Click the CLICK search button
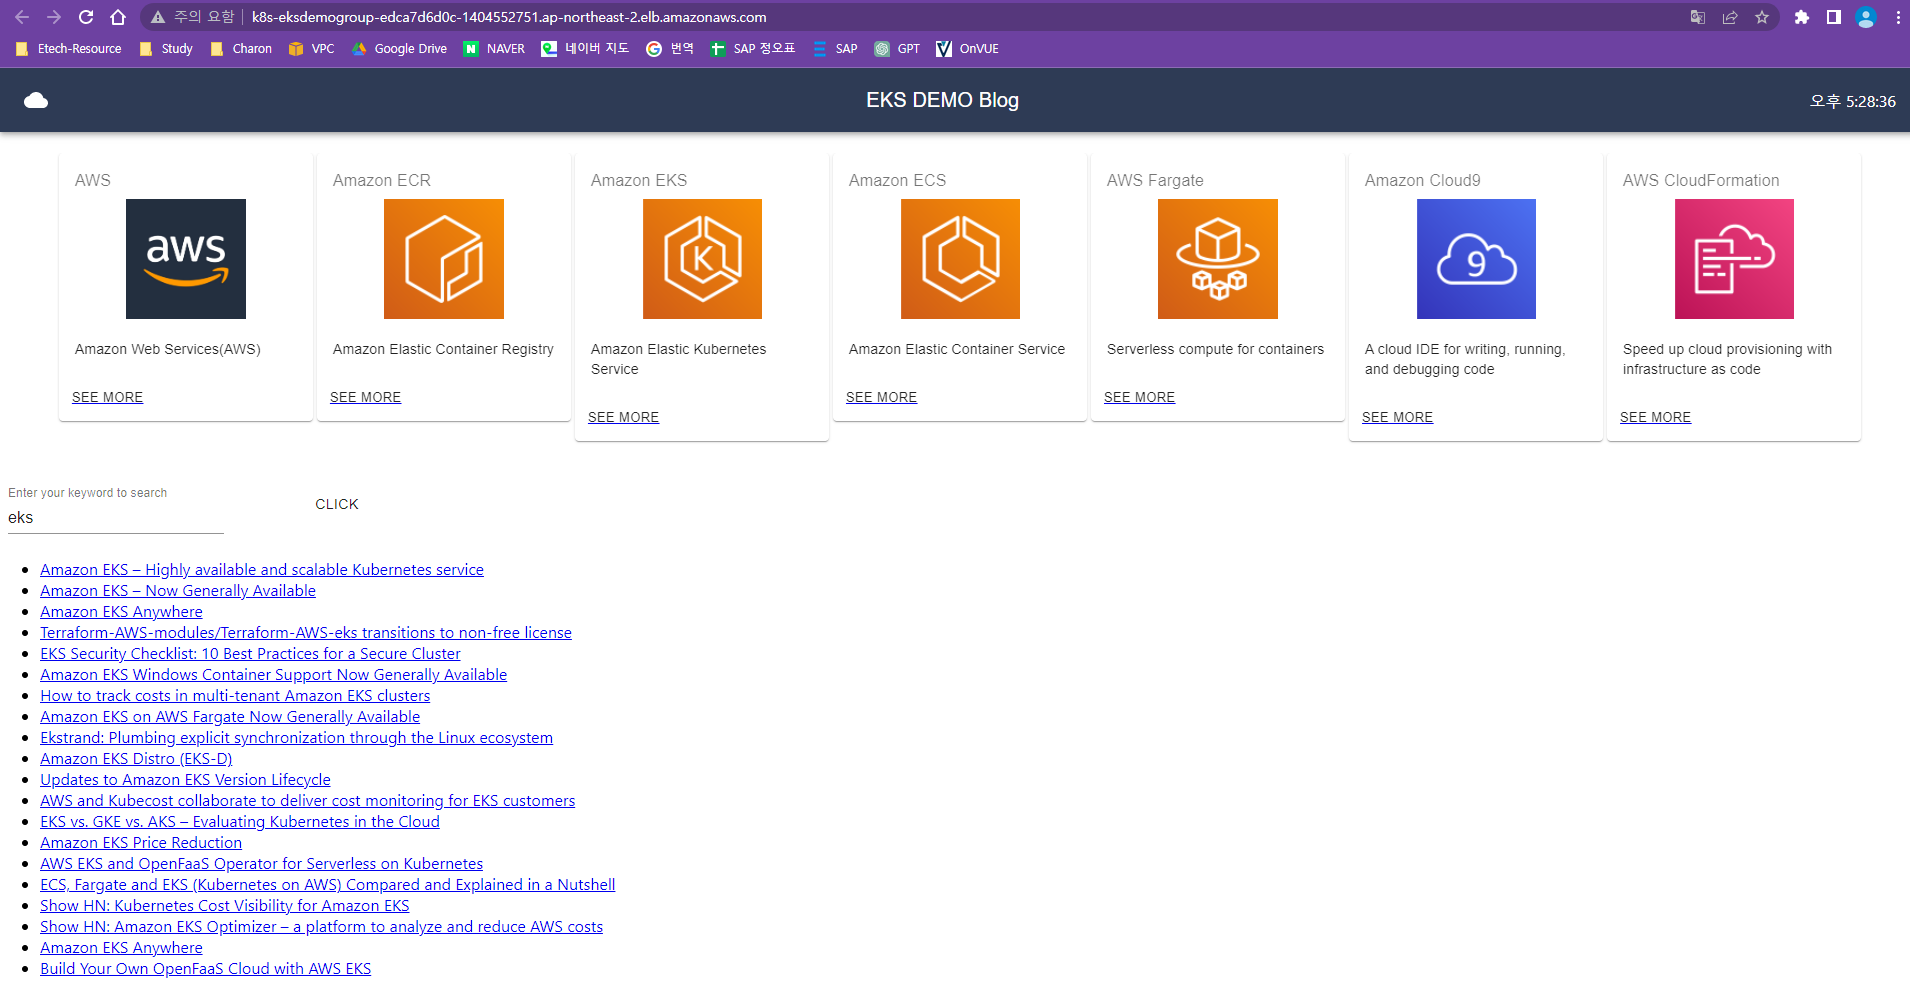Viewport: 1910px width, 981px height. point(337,504)
